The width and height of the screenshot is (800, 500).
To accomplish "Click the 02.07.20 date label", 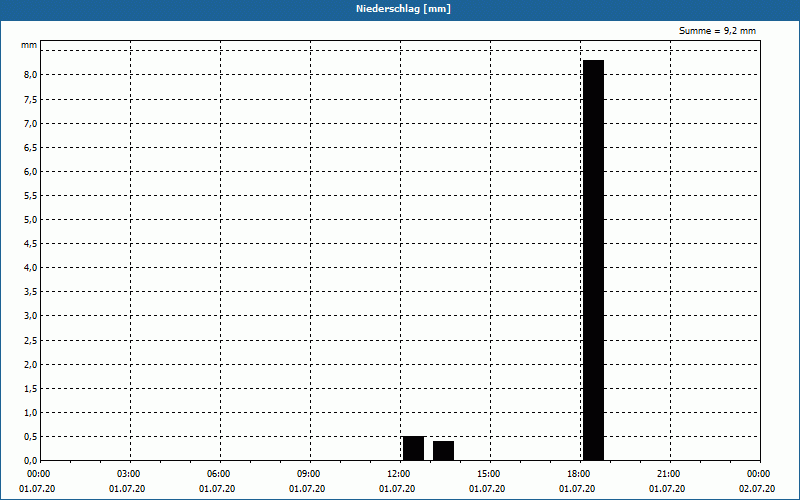I will [x=757, y=489].
